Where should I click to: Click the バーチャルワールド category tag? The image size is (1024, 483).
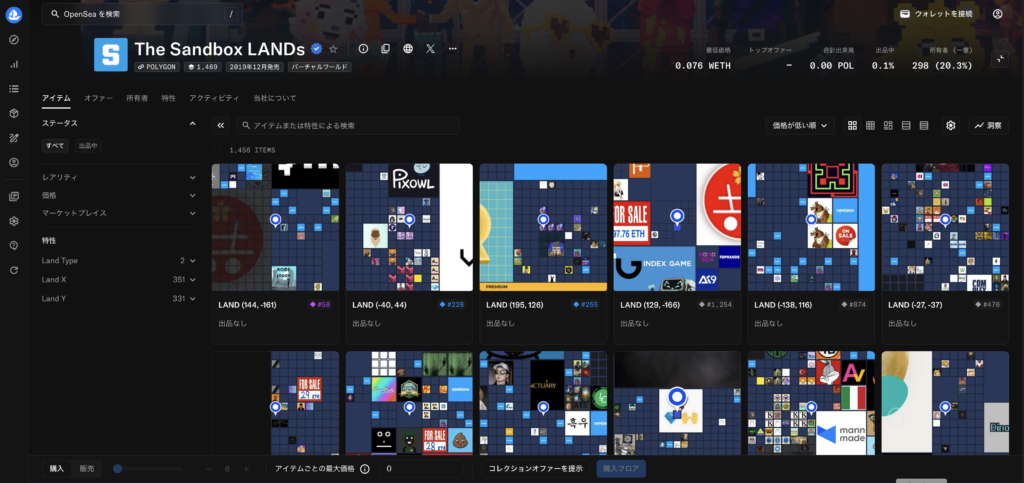click(320, 67)
